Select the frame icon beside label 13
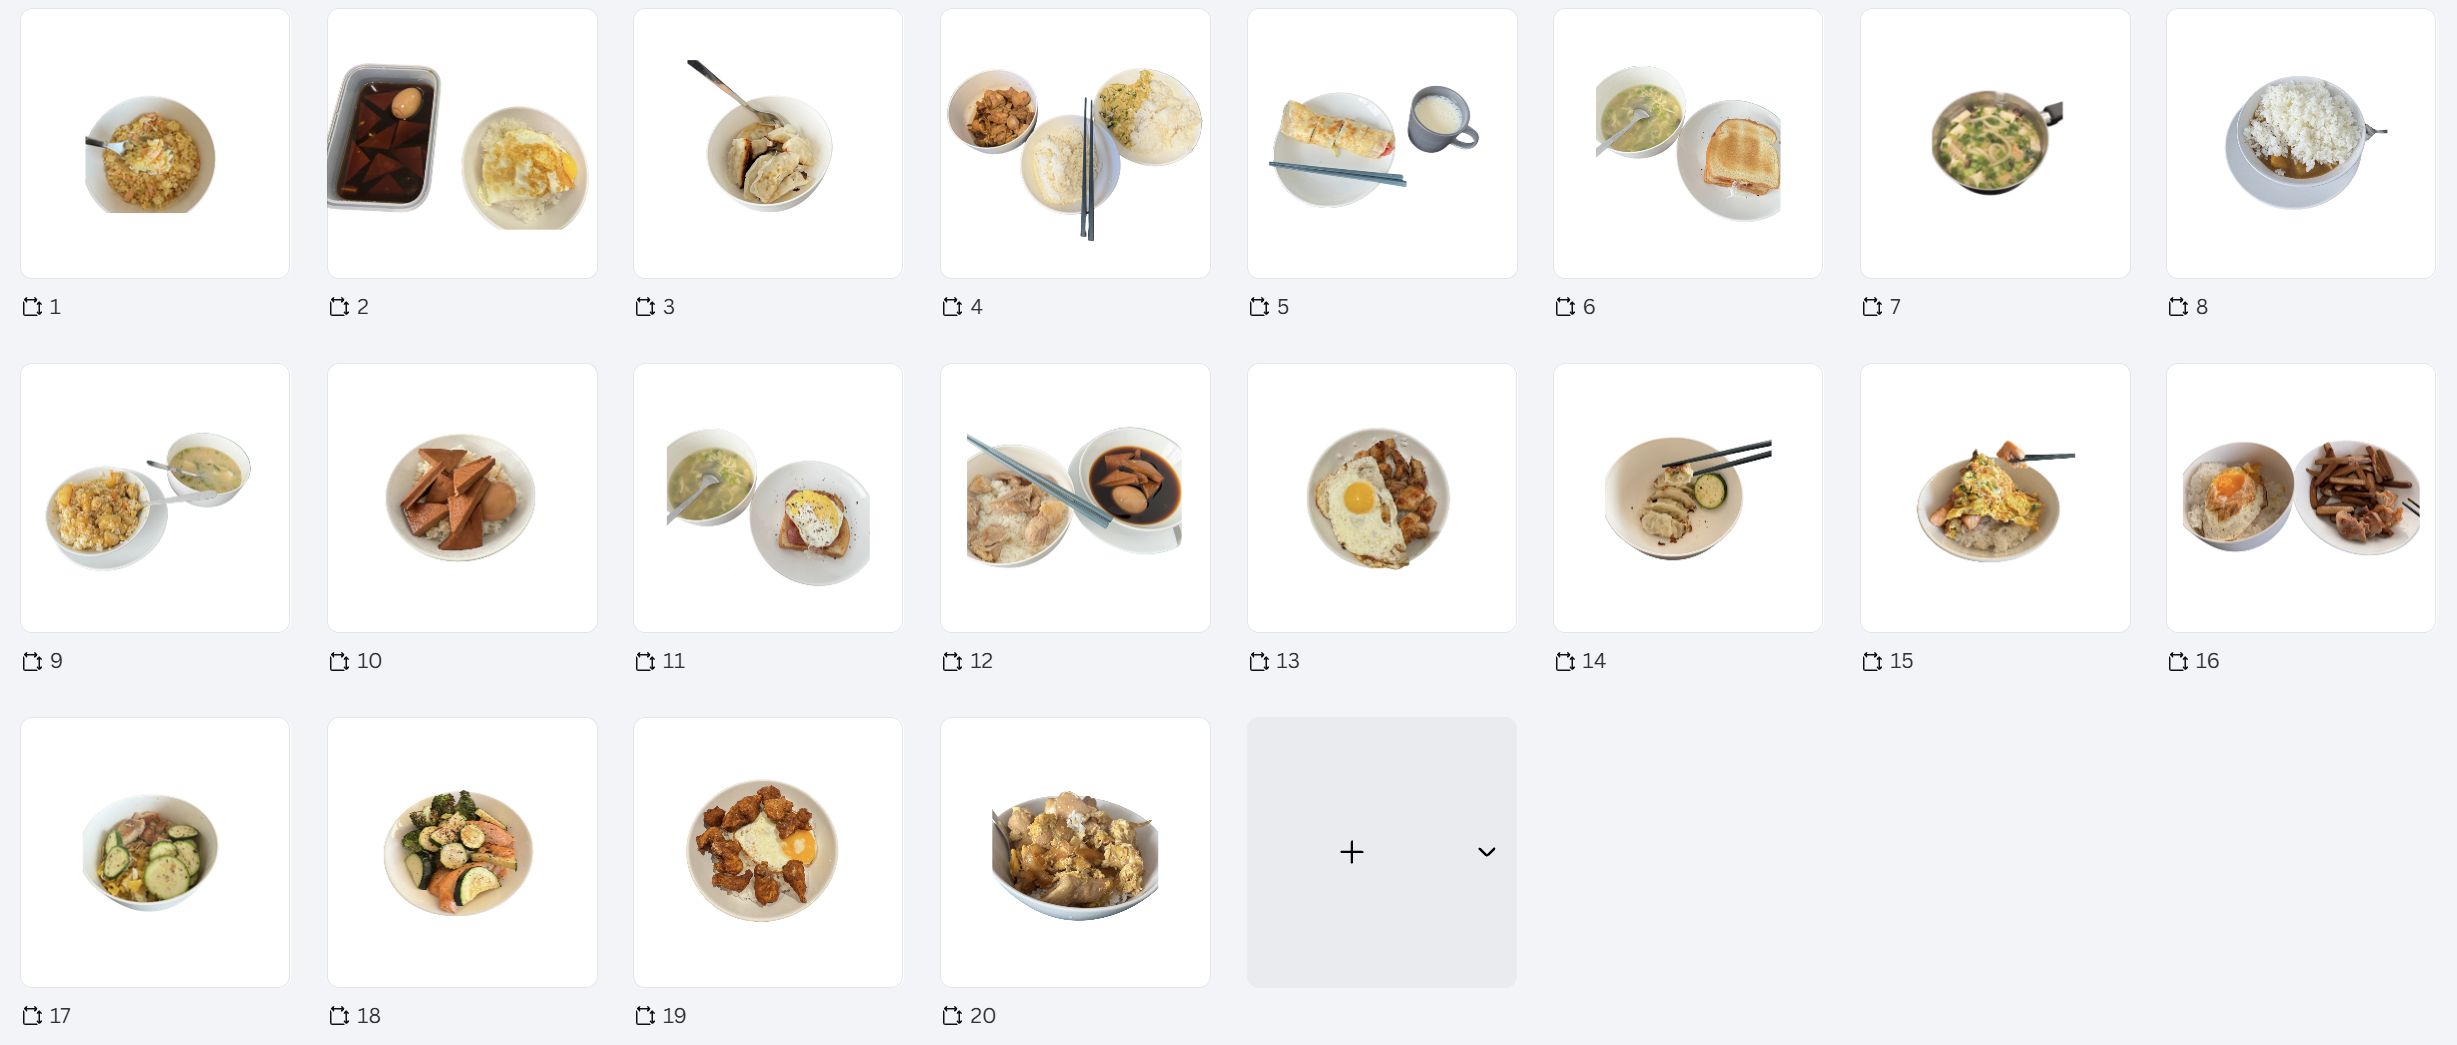The image size is (2457, 1045). click(x=1259, y=661)
